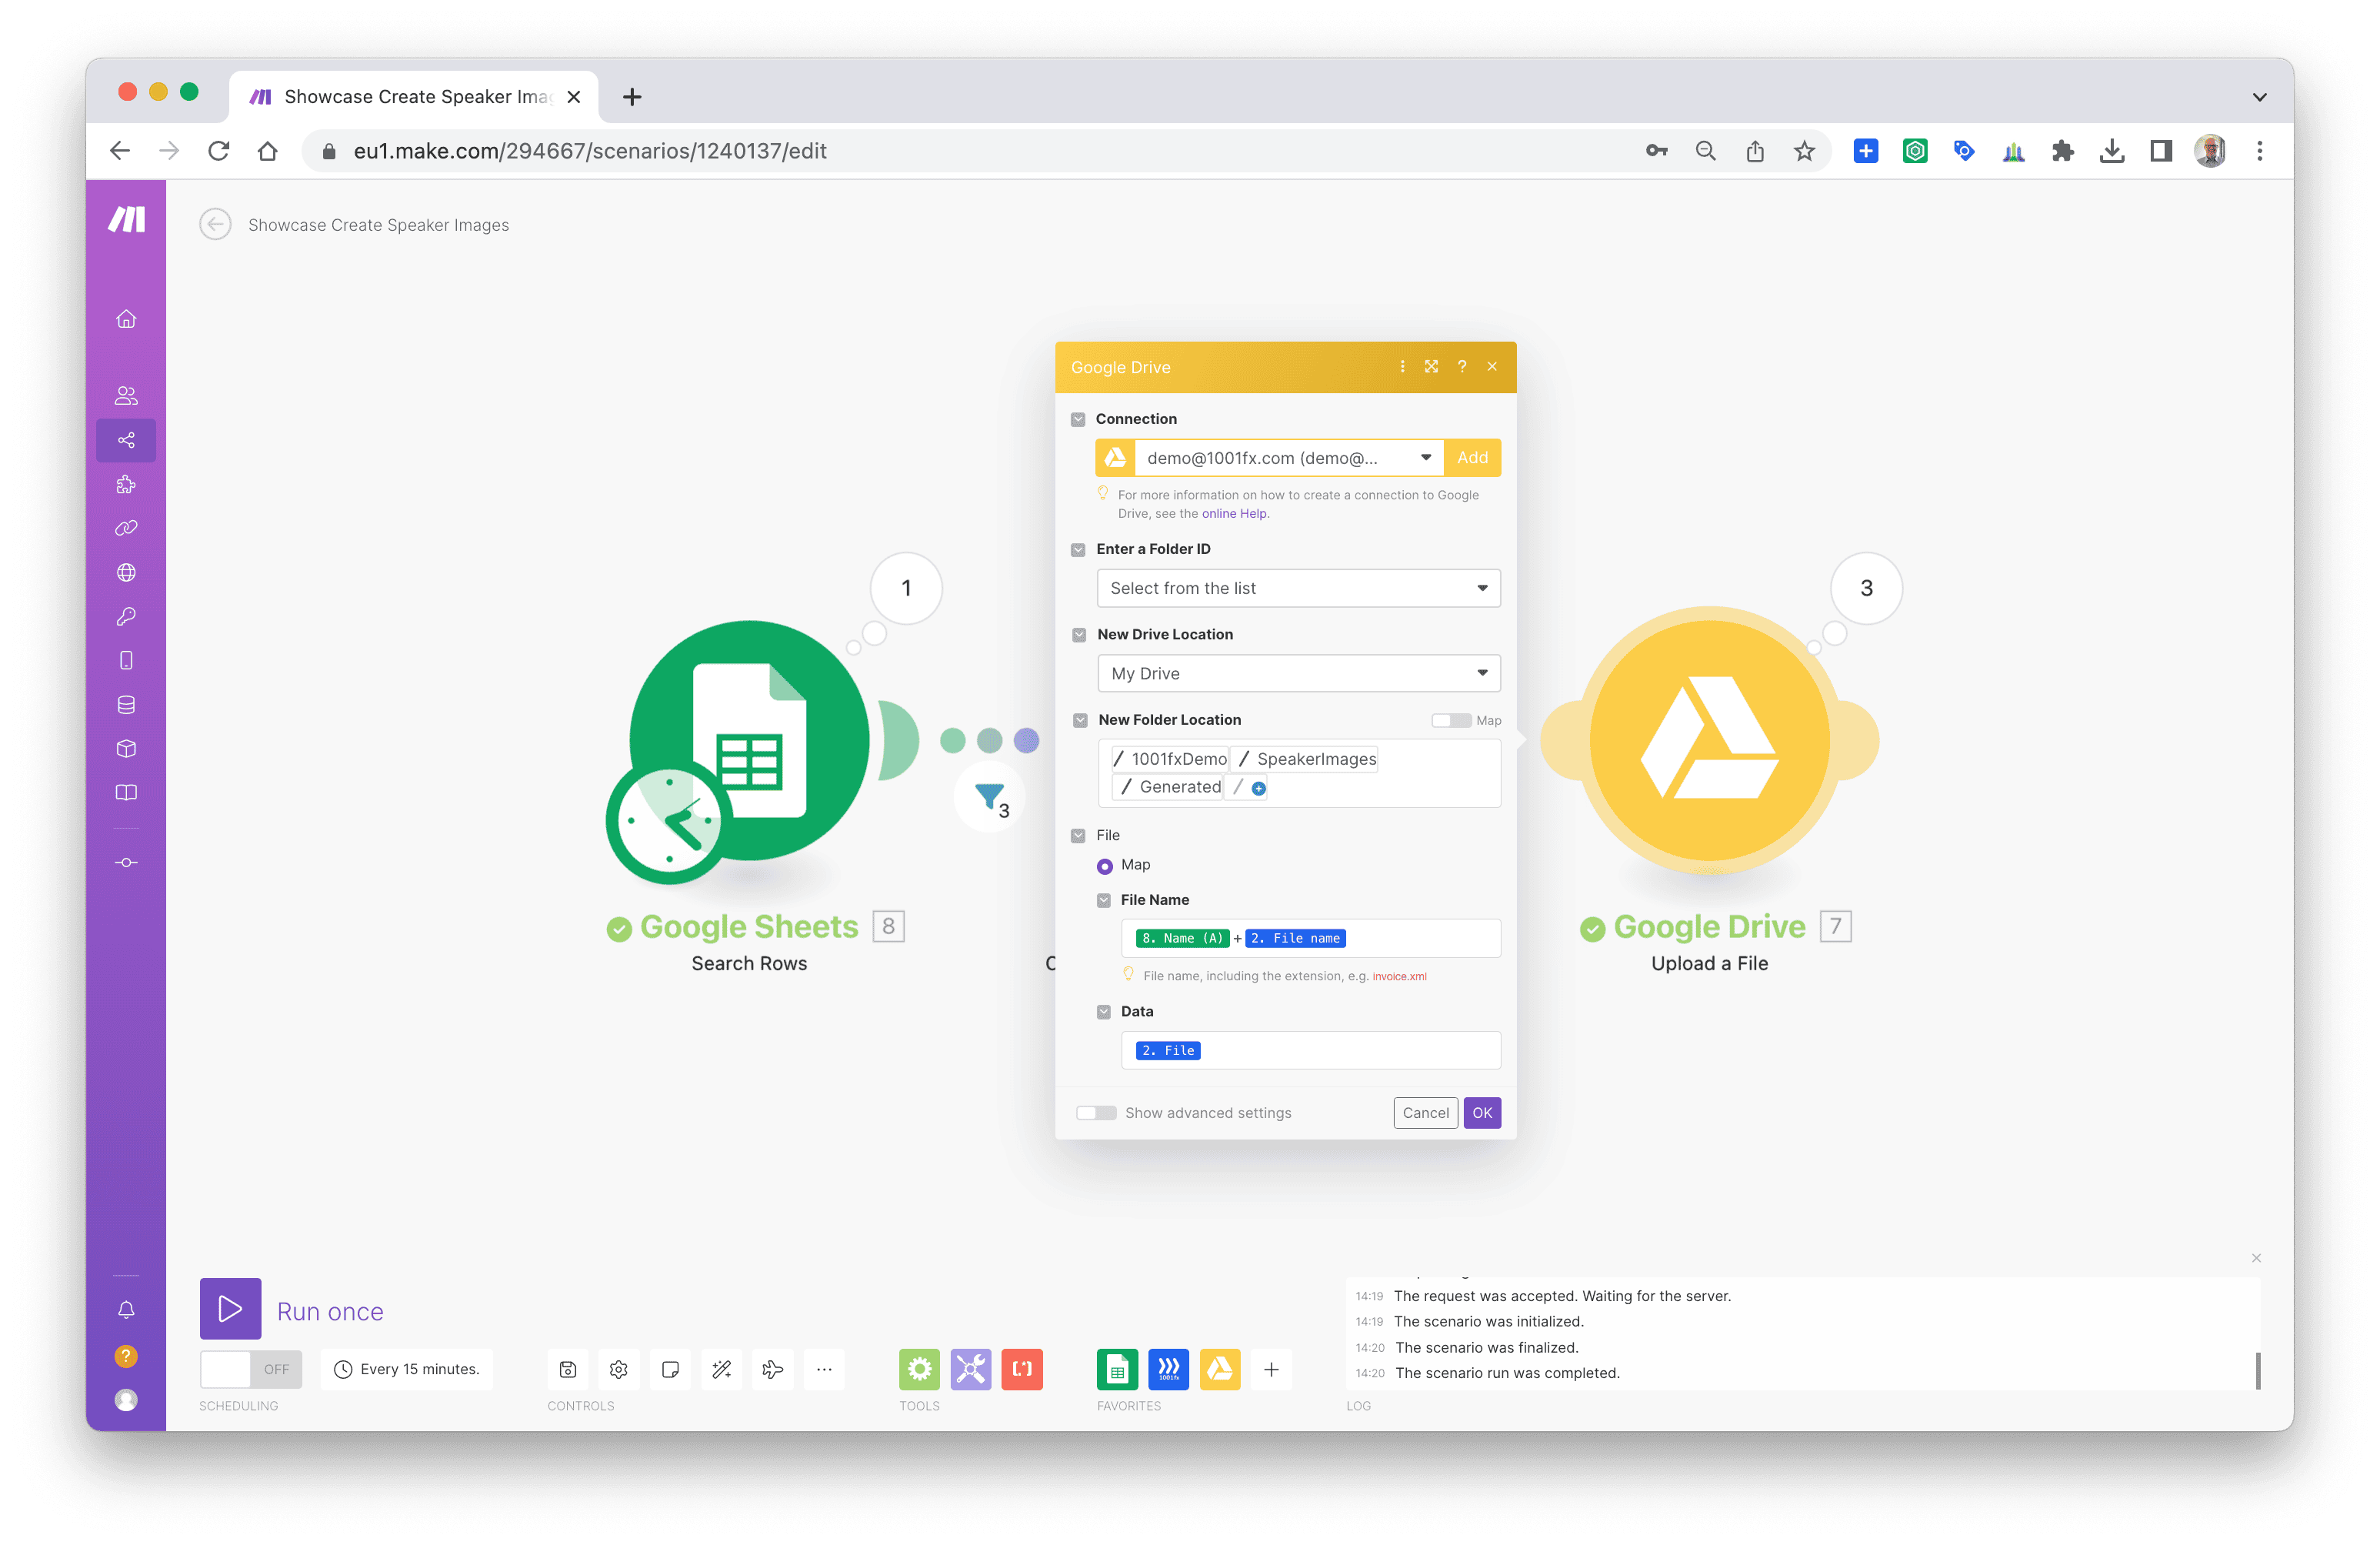Click the auto-align magic wand control
Viewport: 2380px width, 1545px height.
(x=721, y=1369)
